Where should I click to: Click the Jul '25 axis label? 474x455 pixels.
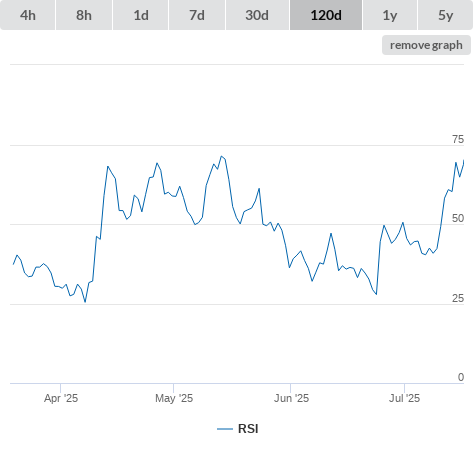pos(404,398)
